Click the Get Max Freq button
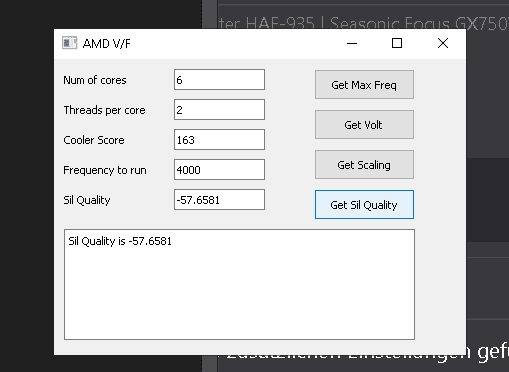This screenshot has height=372, width=509. 364,85
